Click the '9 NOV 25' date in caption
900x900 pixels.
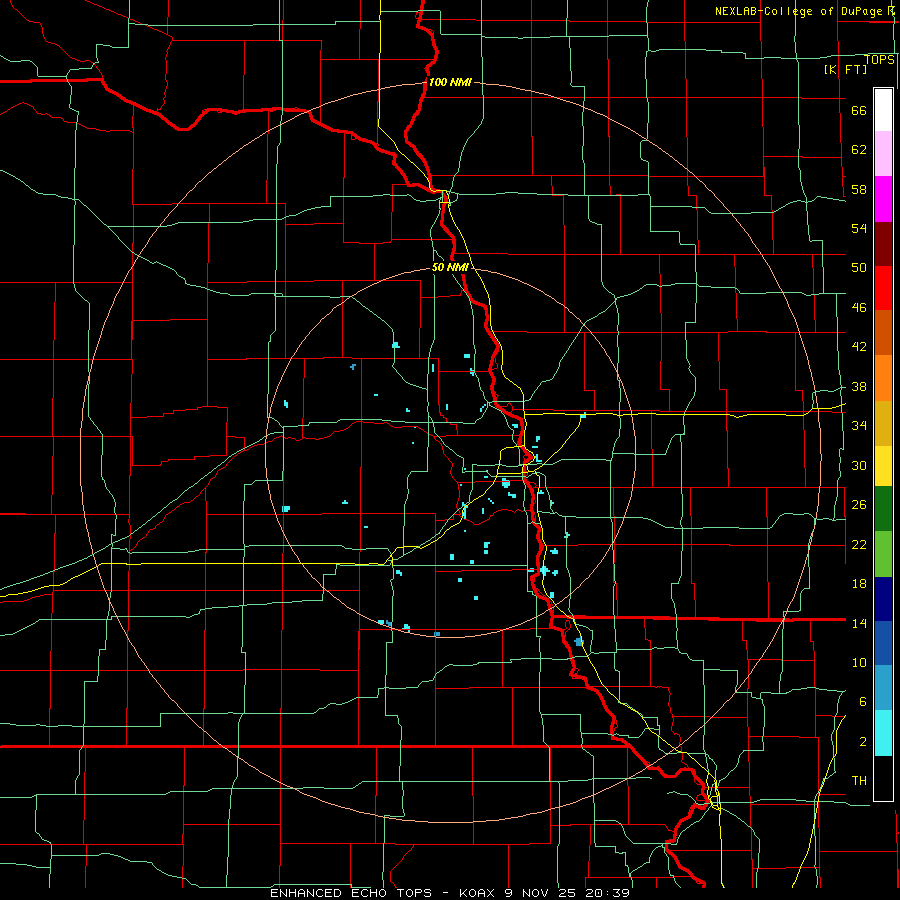(541, 893)
